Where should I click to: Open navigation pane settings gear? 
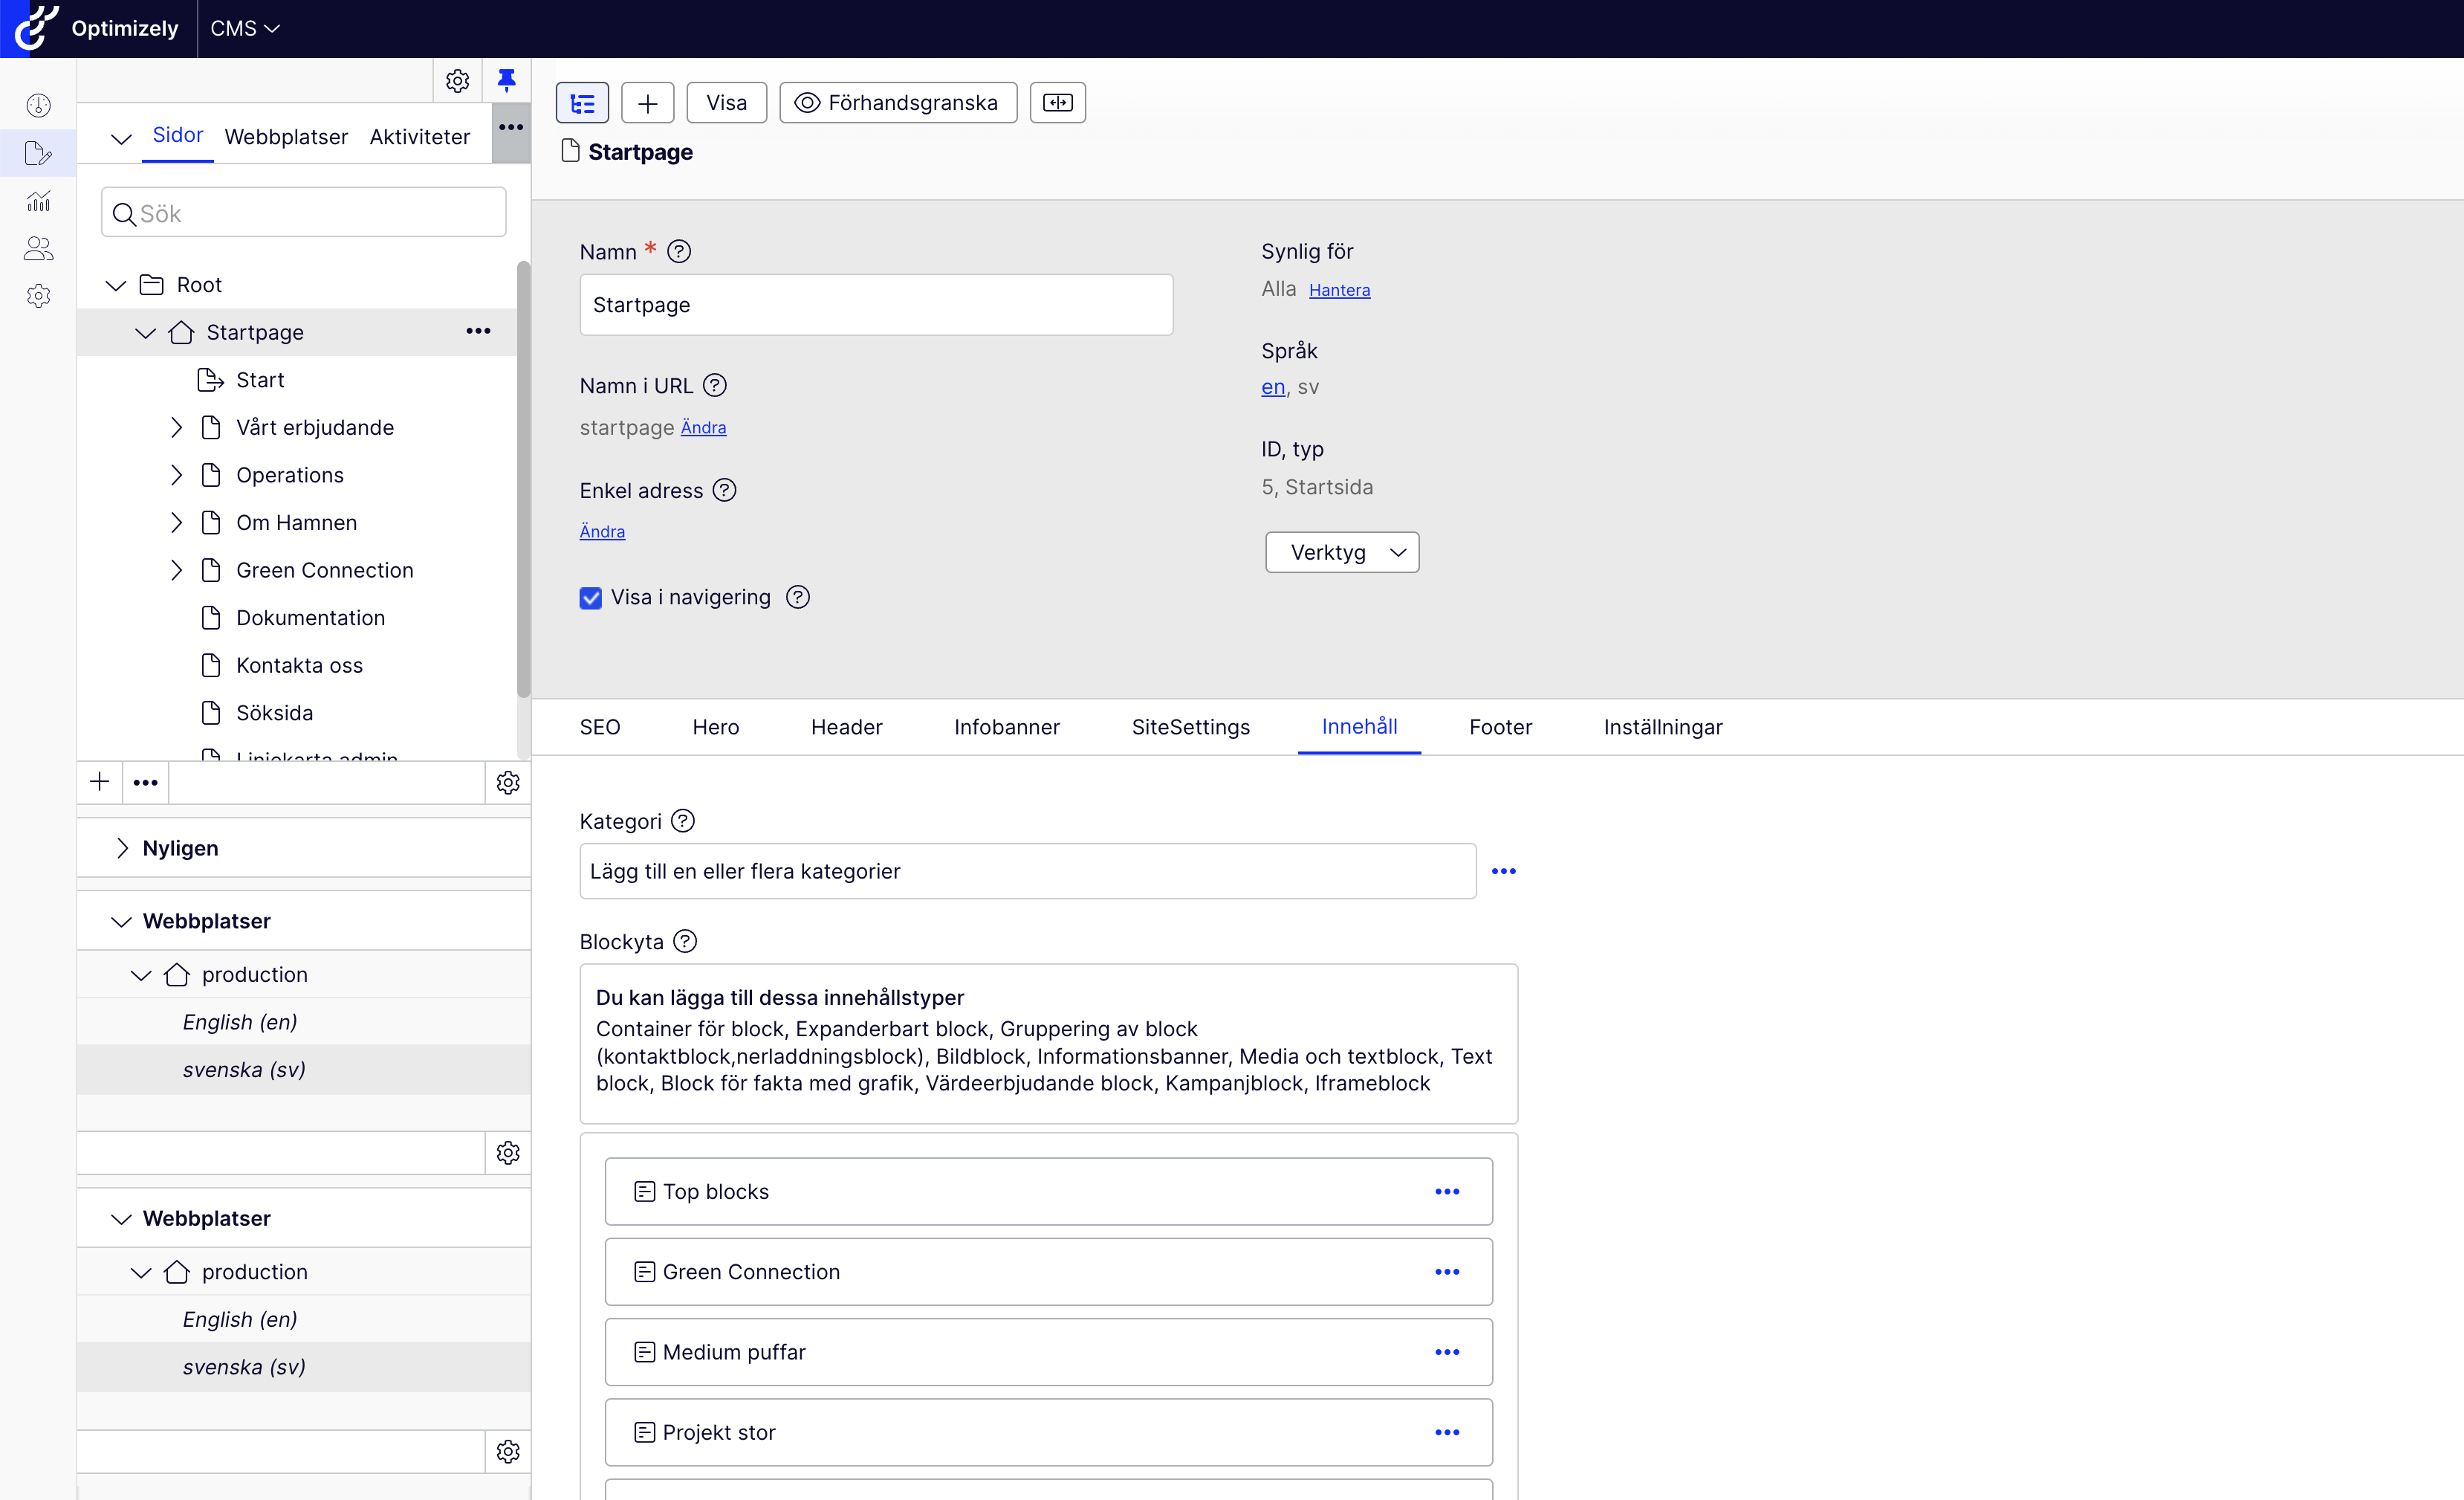(457, 80)
